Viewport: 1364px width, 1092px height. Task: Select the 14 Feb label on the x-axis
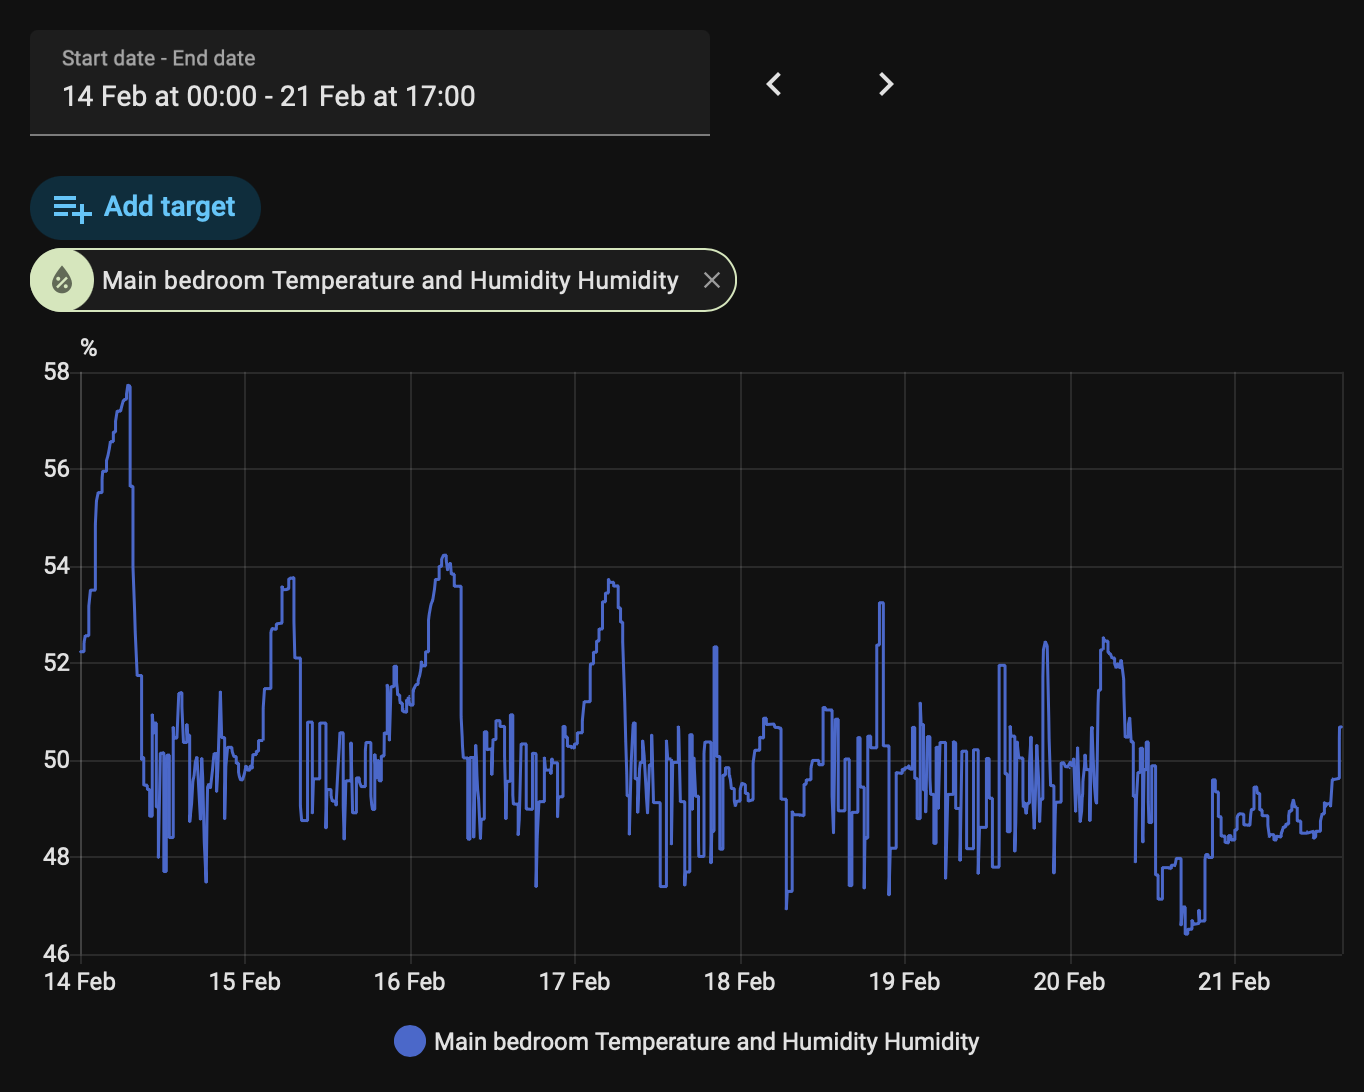(80, 981)
